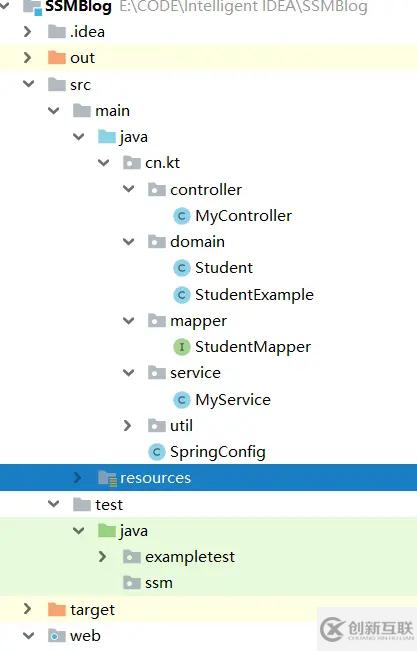
Task: Collapse the src folder
Action: (29, 84)
